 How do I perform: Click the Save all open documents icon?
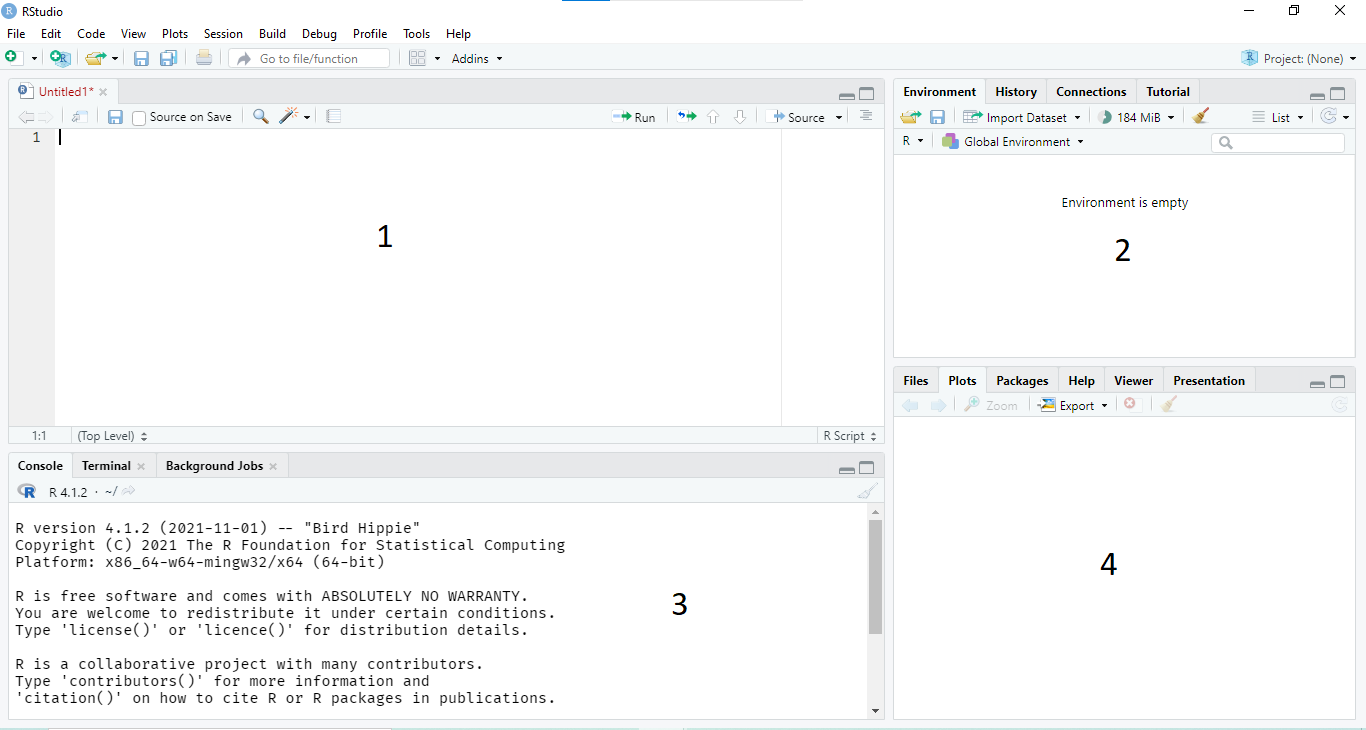168,59
